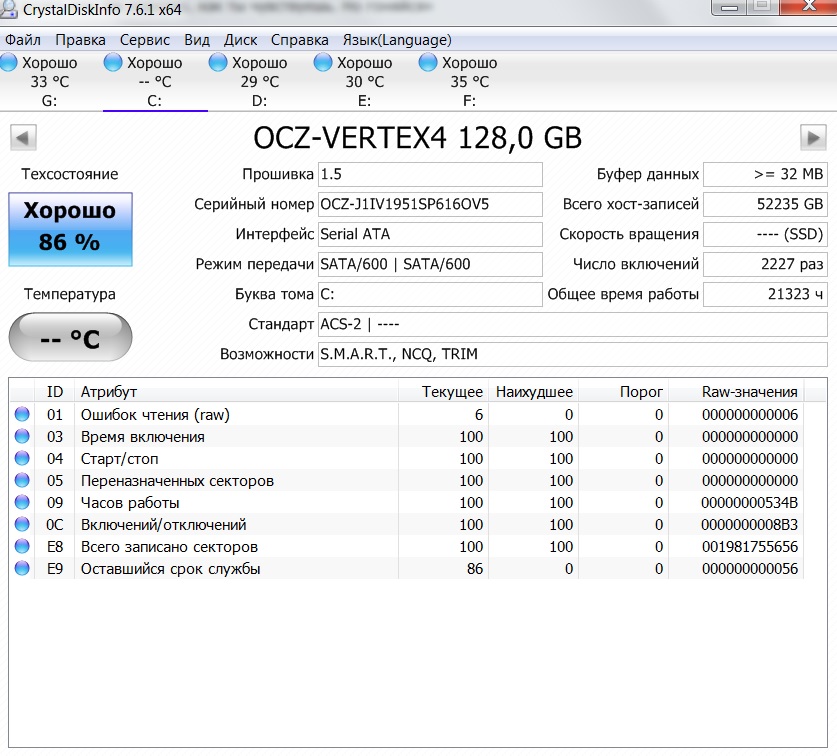Screen dimensions: 837x756
Task: Click status dot for attribute E8
Action: (x=22, y=546)
